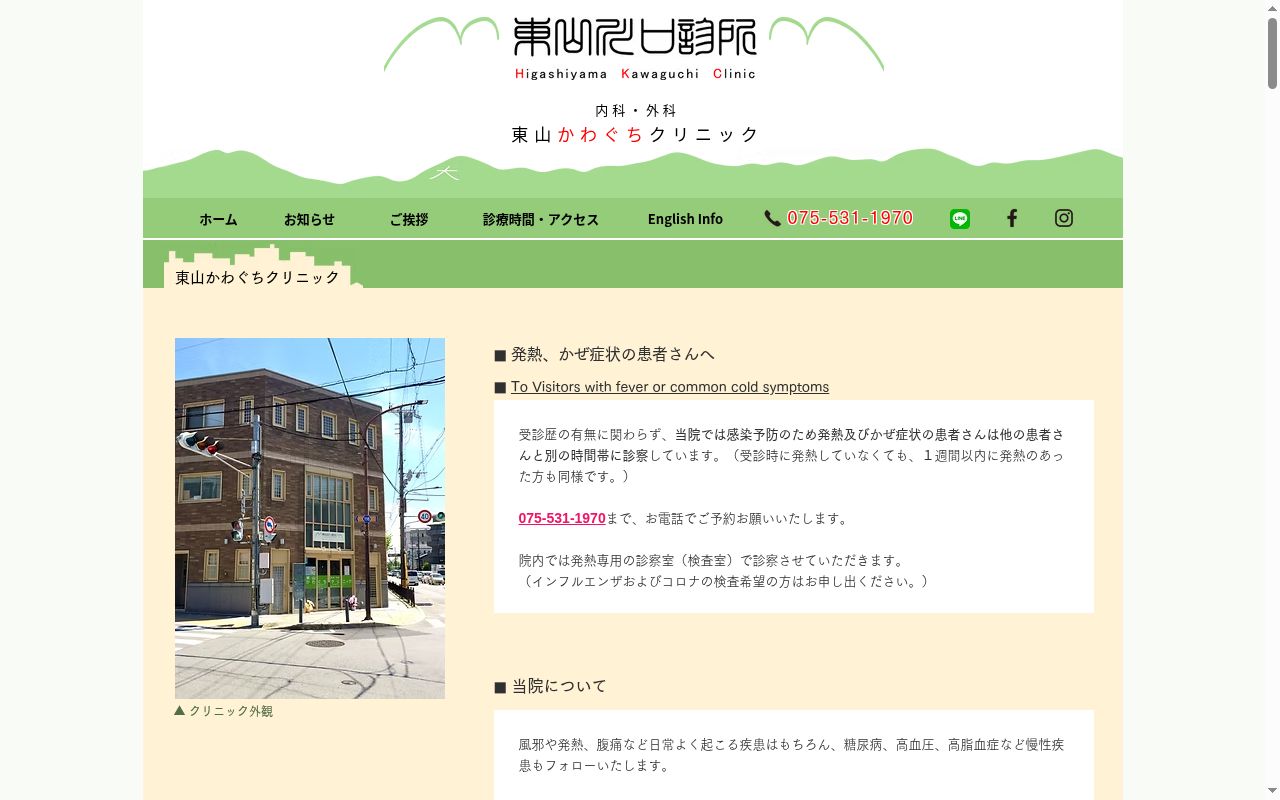Click 東山かわぐちクリニック header title text
This screenshot has height=800, width=1280.
click(x=636, y=134)
